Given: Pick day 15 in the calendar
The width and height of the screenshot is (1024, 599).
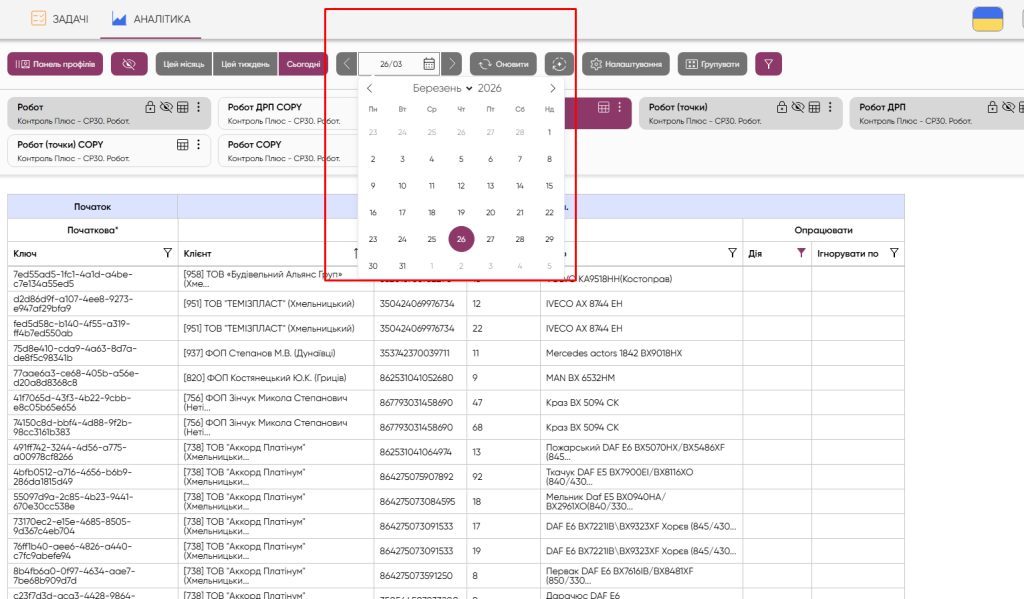Looking at the screenshot, I should point(549,186).
